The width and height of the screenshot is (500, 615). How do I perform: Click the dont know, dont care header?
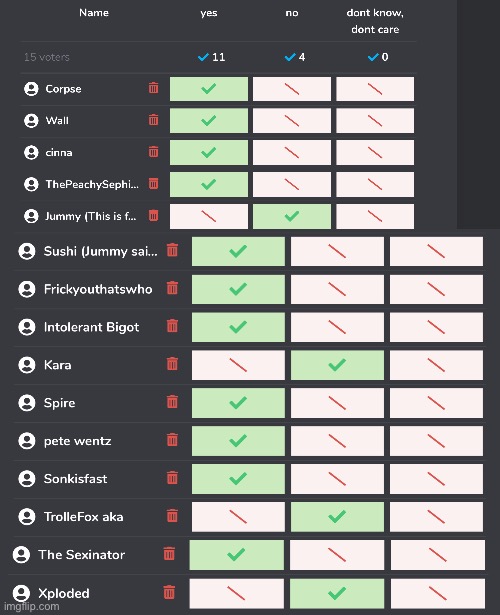click(375, 21)
